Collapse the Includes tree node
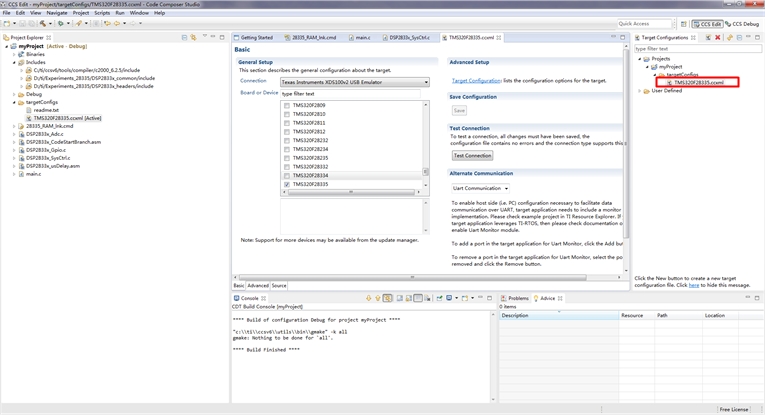Screen dimensions: 765x415 pyautogui.click(x=14, y=62)
